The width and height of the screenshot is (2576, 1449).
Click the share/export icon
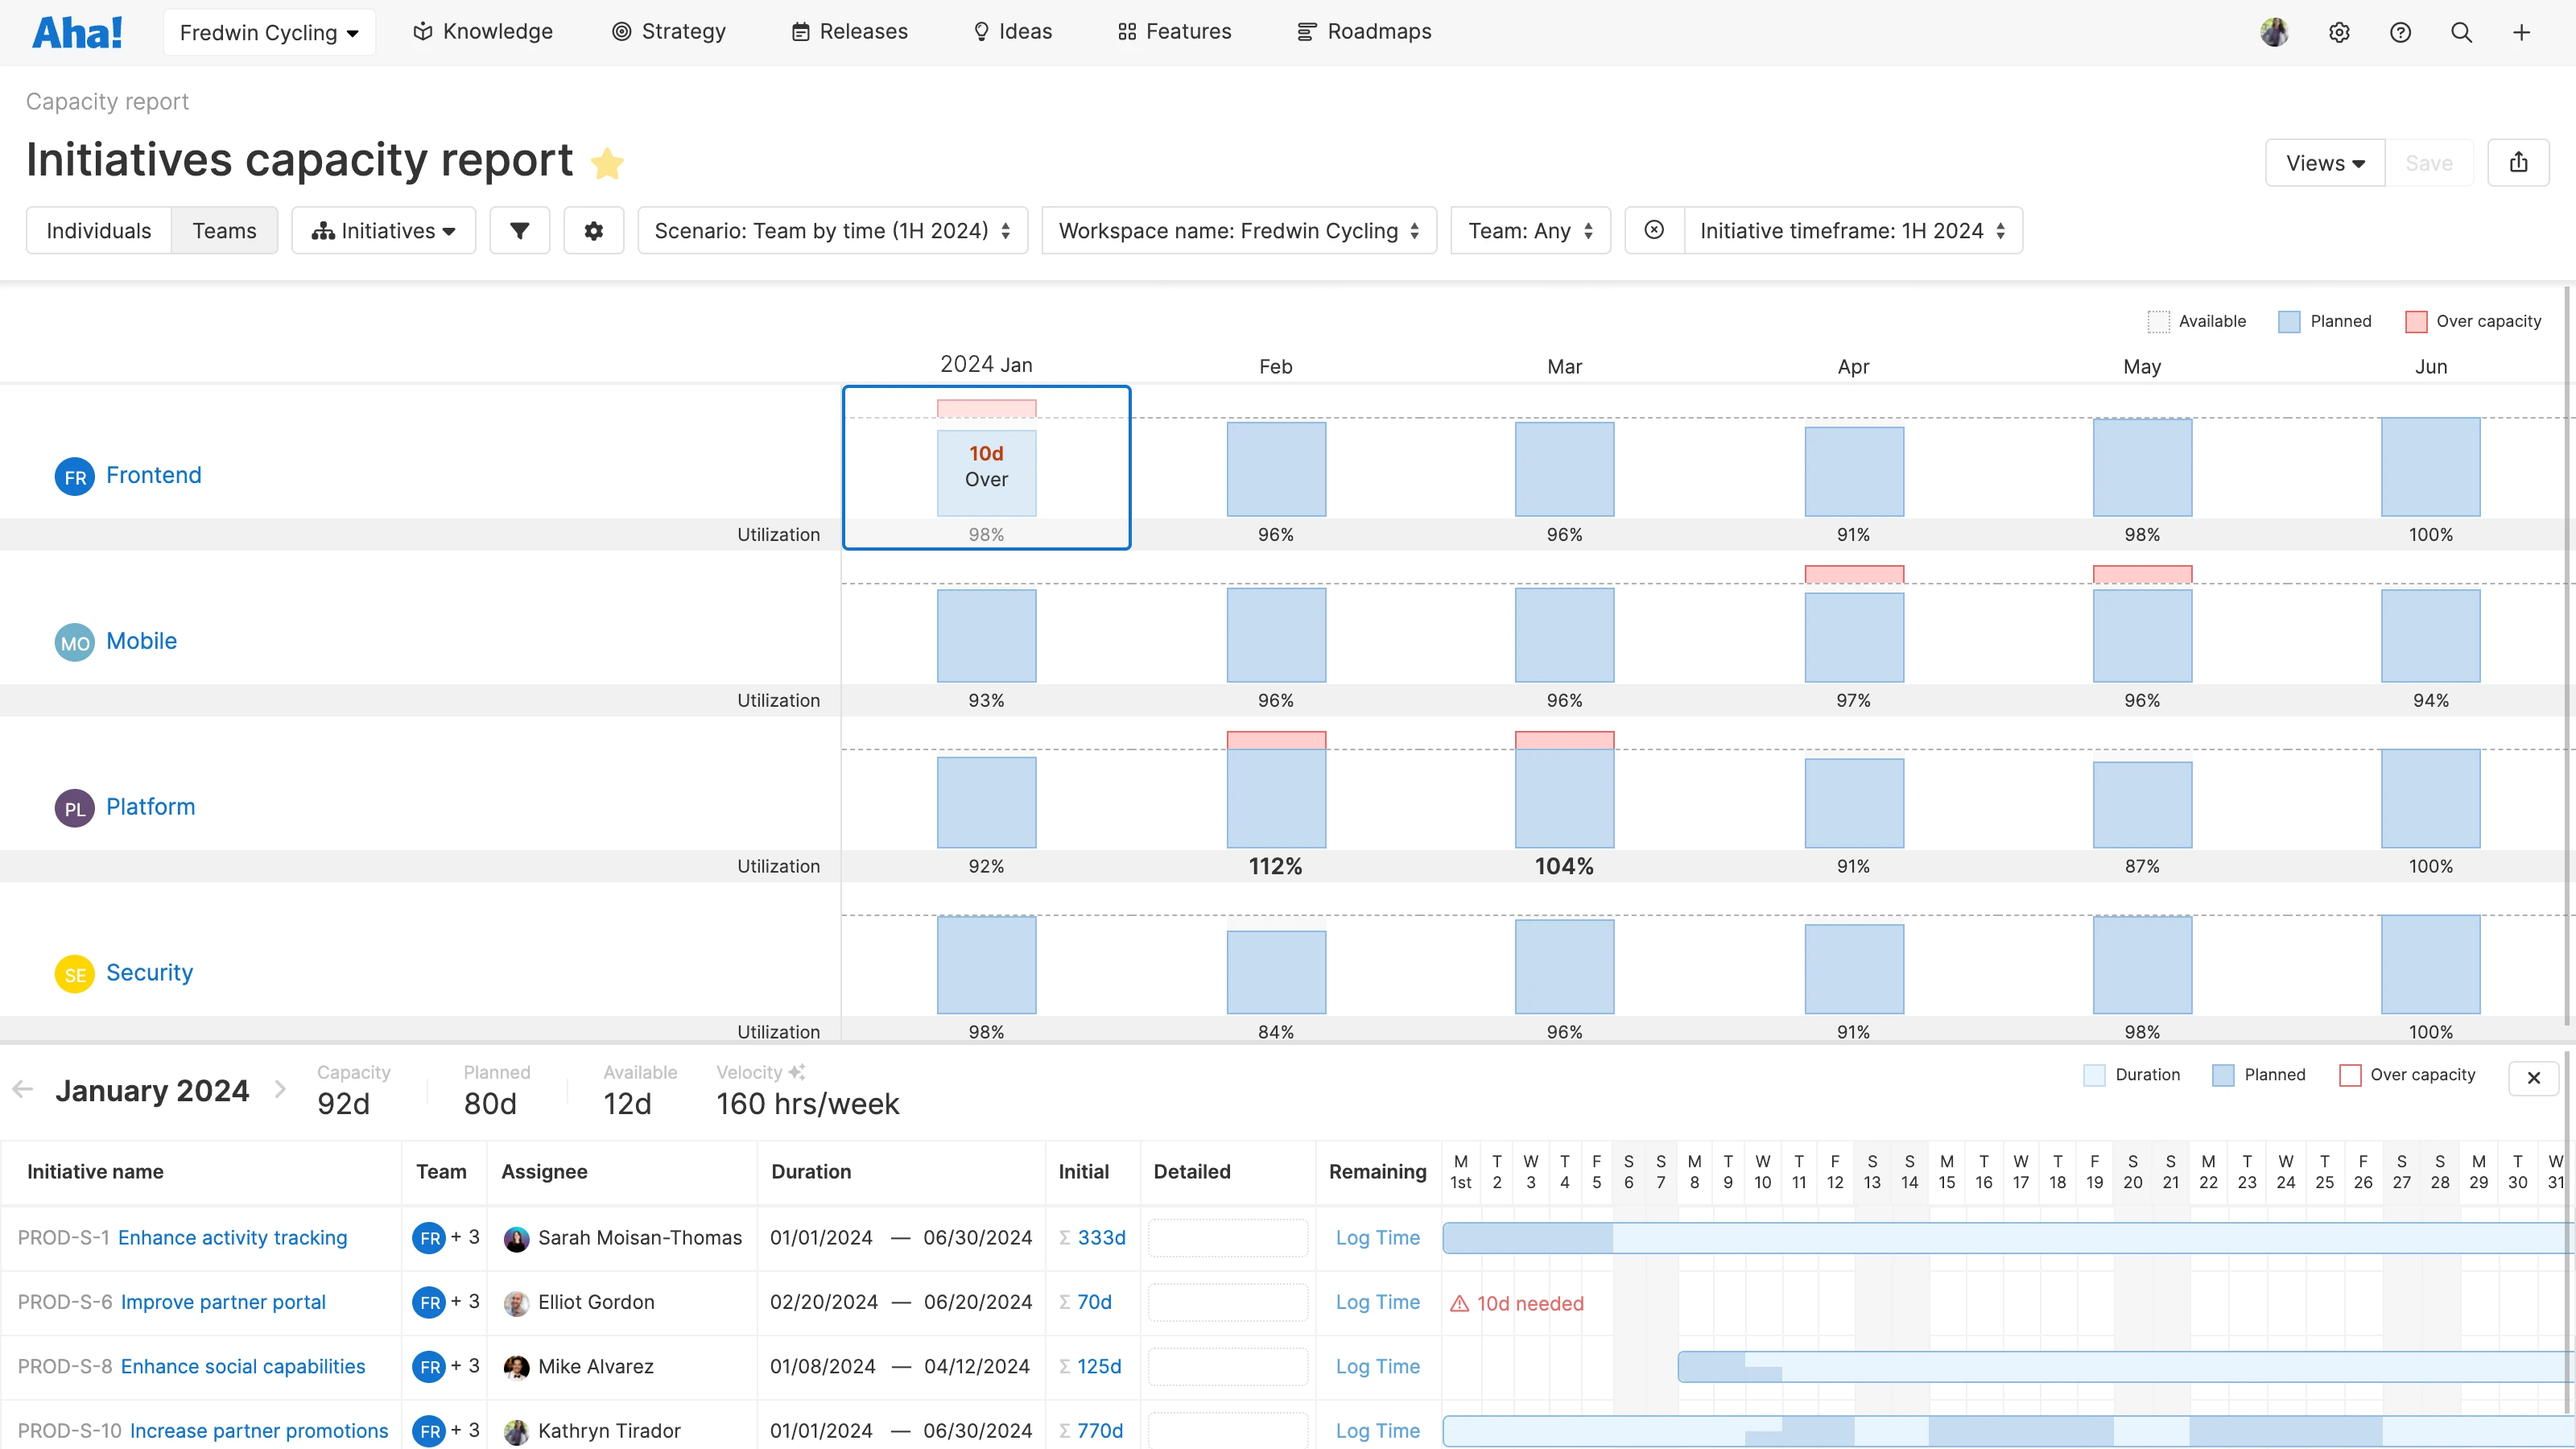click(x=2518, y=162)
